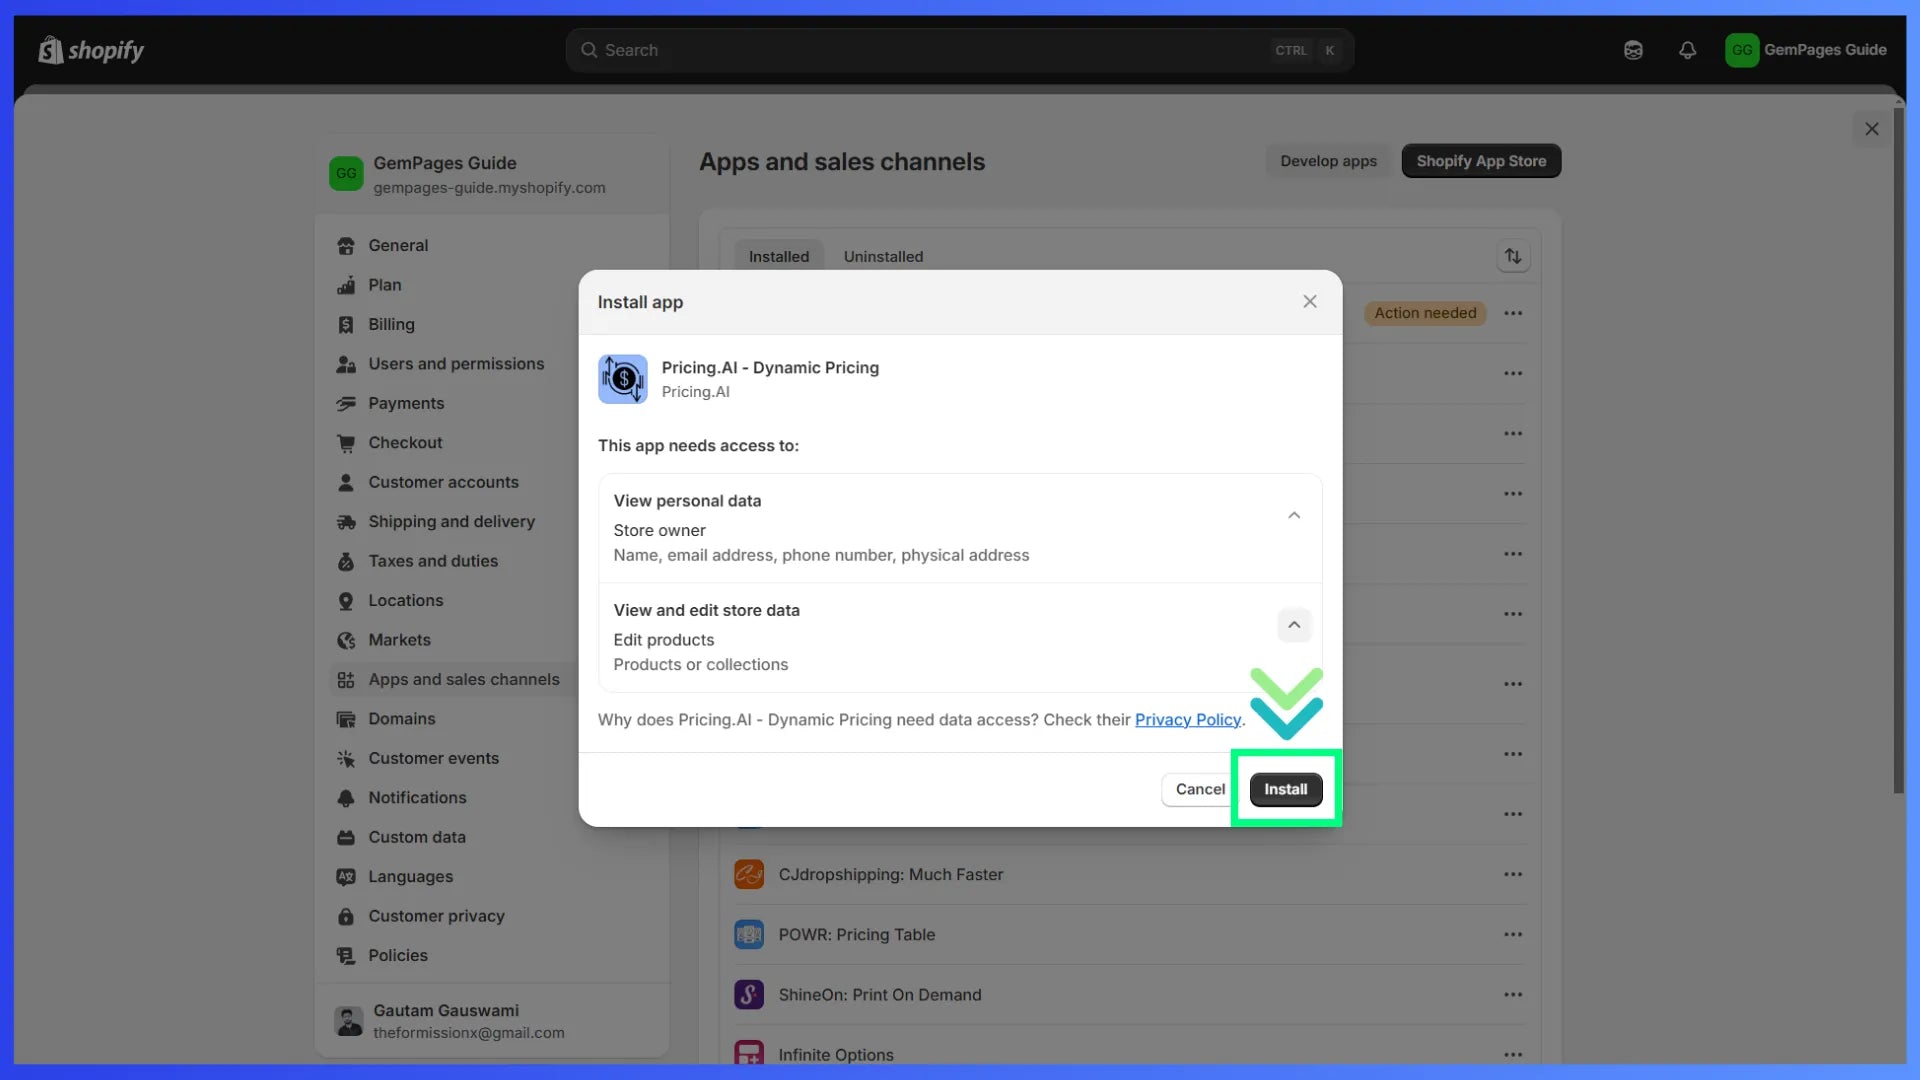Screen dimensions: 1920x1080
Task: Click the Locations pin icon
Action: click(x=346, y=601)
